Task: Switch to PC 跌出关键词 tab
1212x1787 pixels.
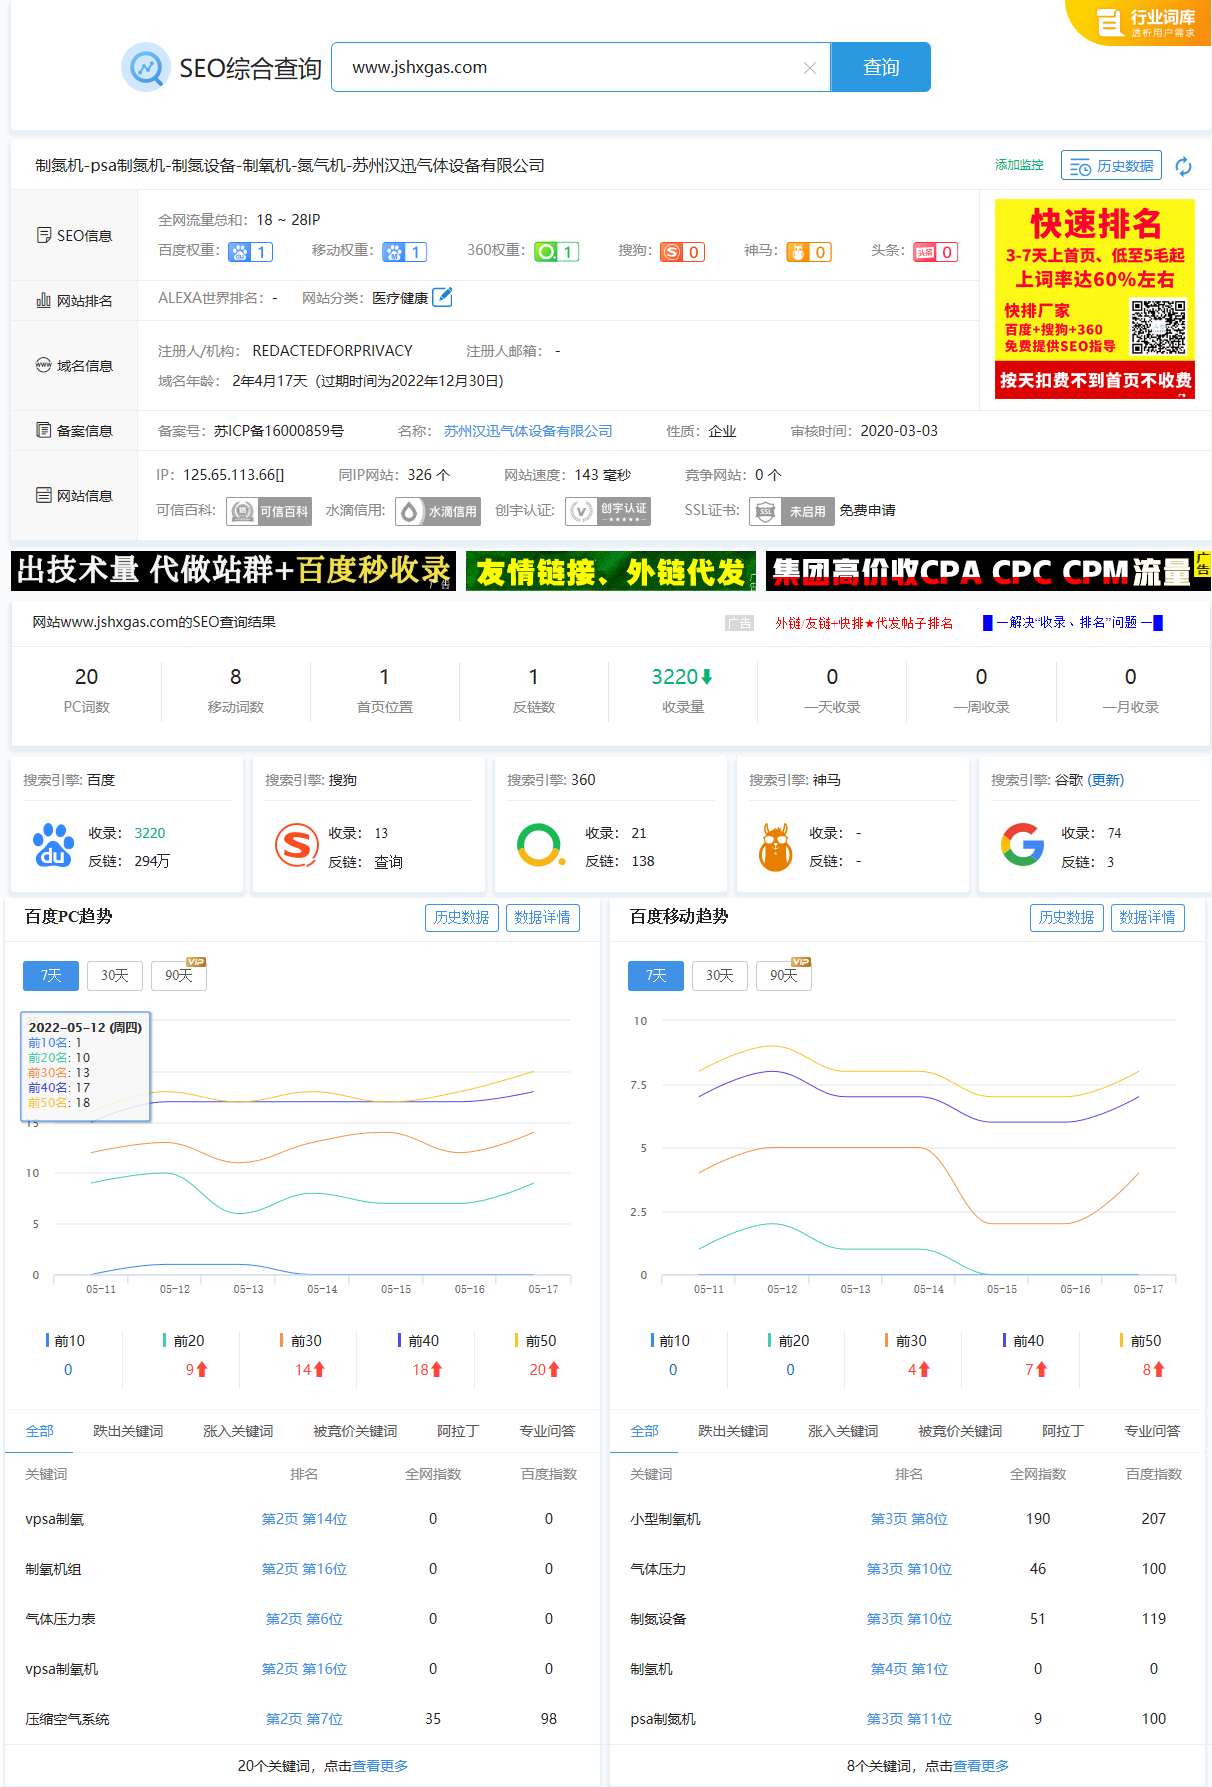Action: click(x=128, y=1431)
